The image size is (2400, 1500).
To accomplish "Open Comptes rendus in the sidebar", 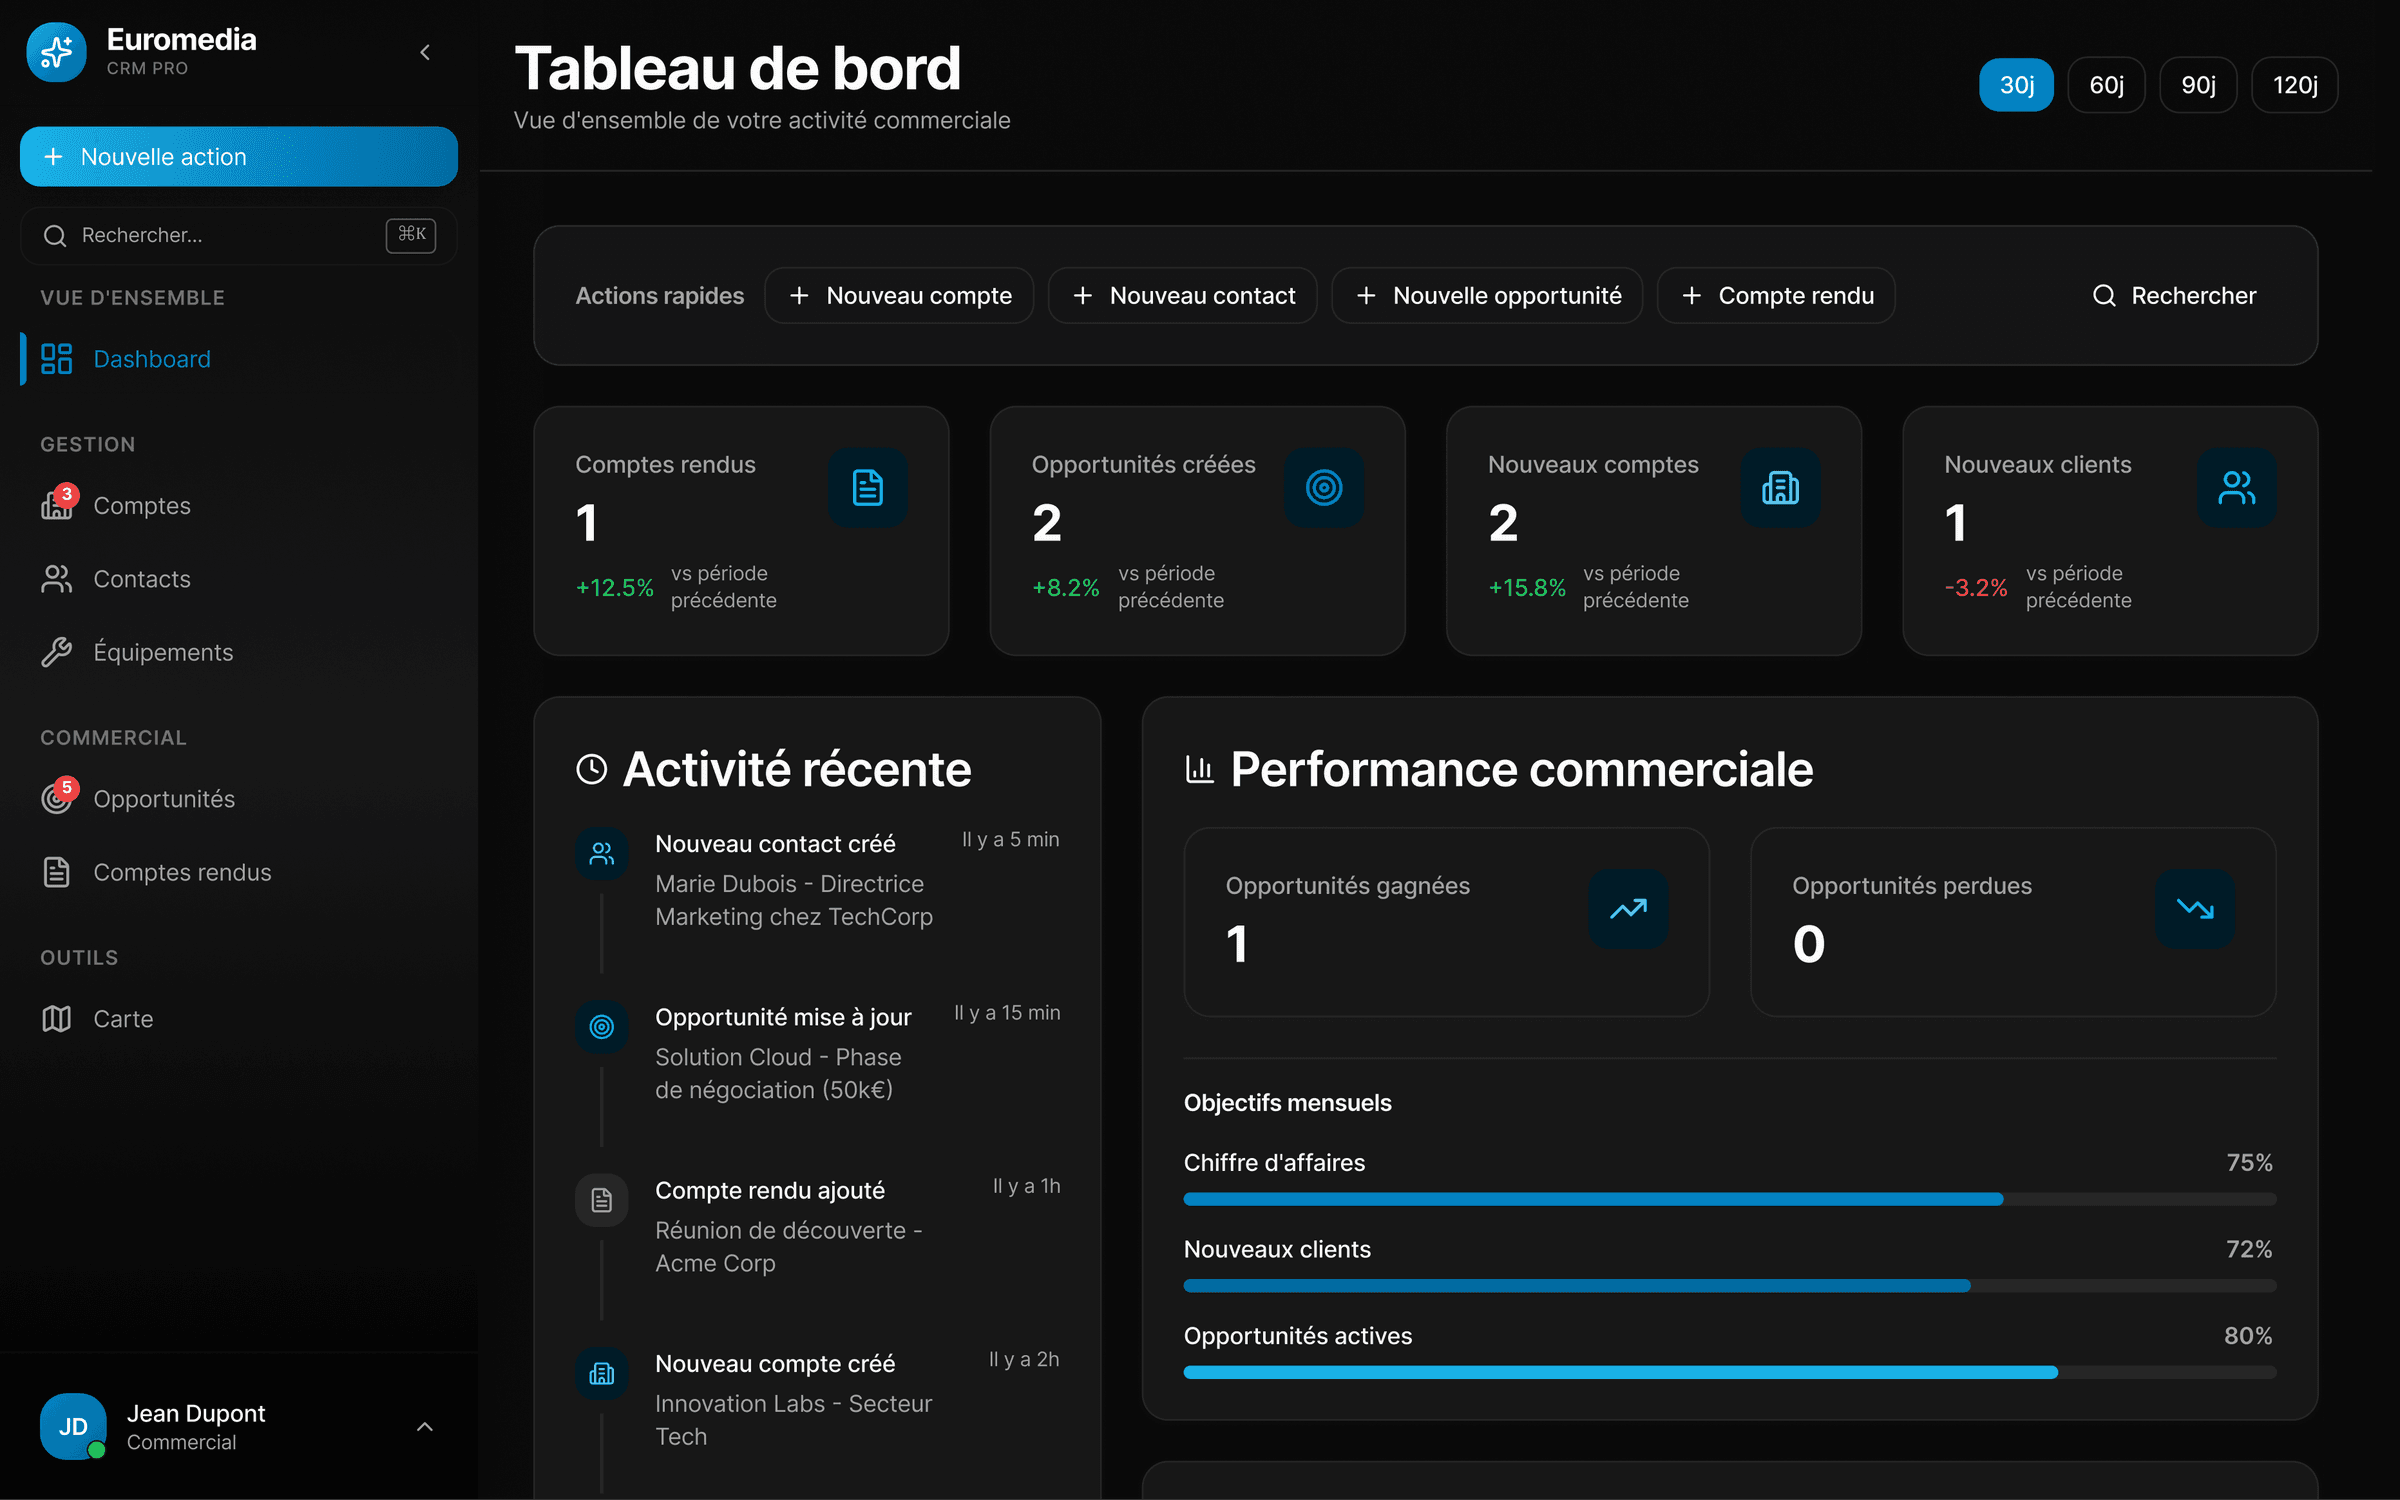I will [x=238, y=872].
